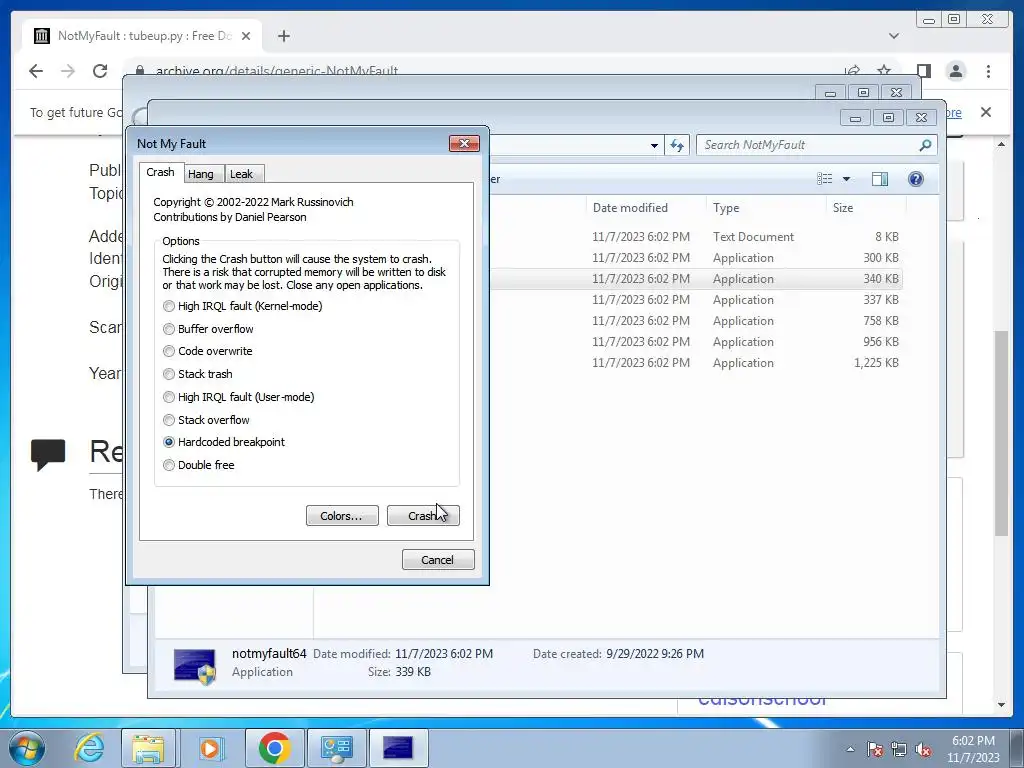
Task: Click the reviews speech bubble icon
Action: point(48,455)
